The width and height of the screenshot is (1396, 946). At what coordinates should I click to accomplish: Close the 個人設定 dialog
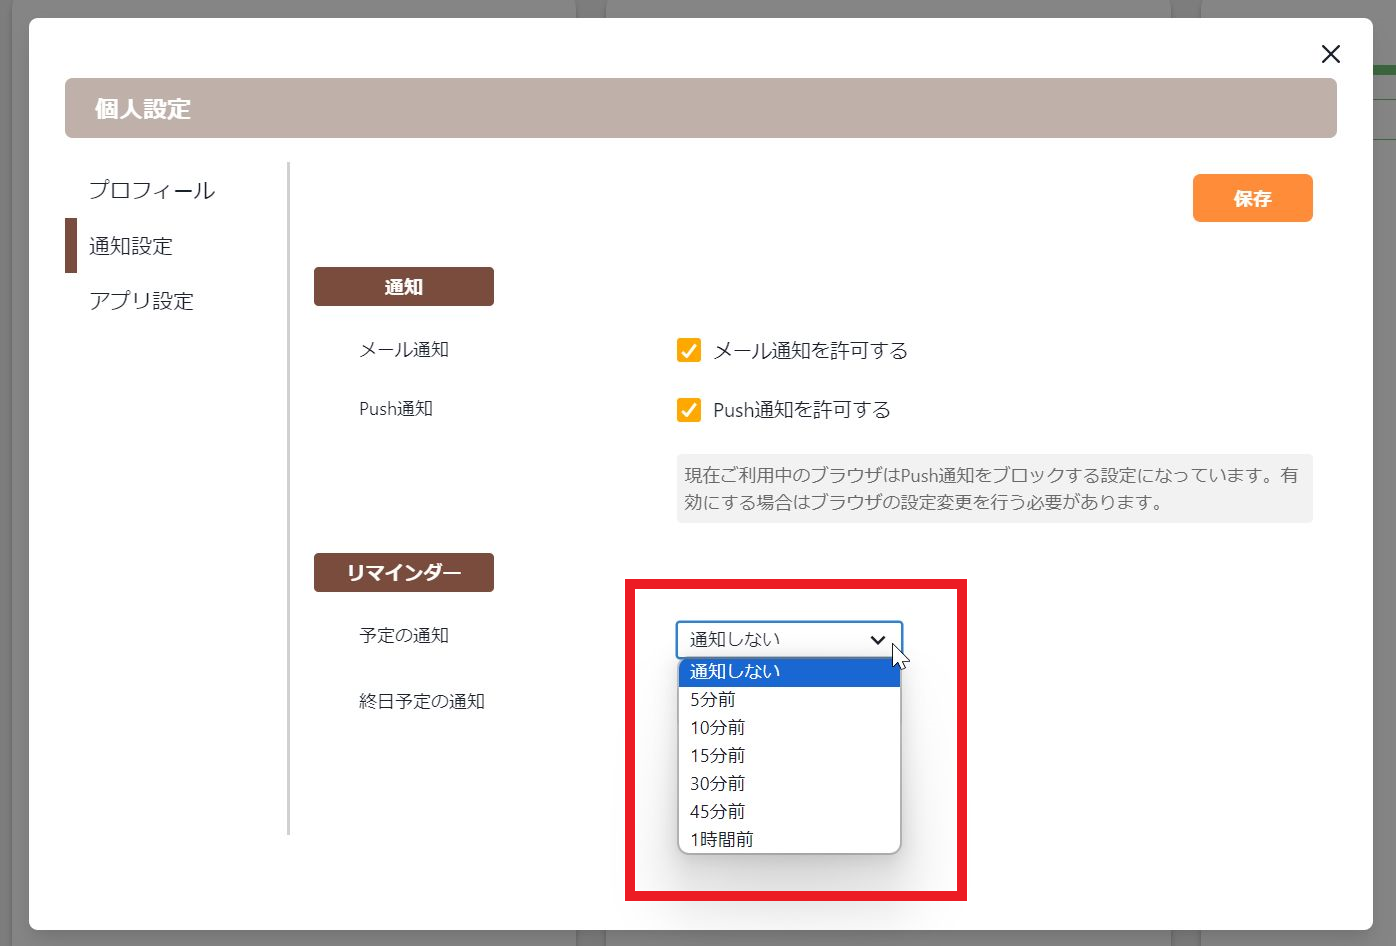tap(1330, 54)
